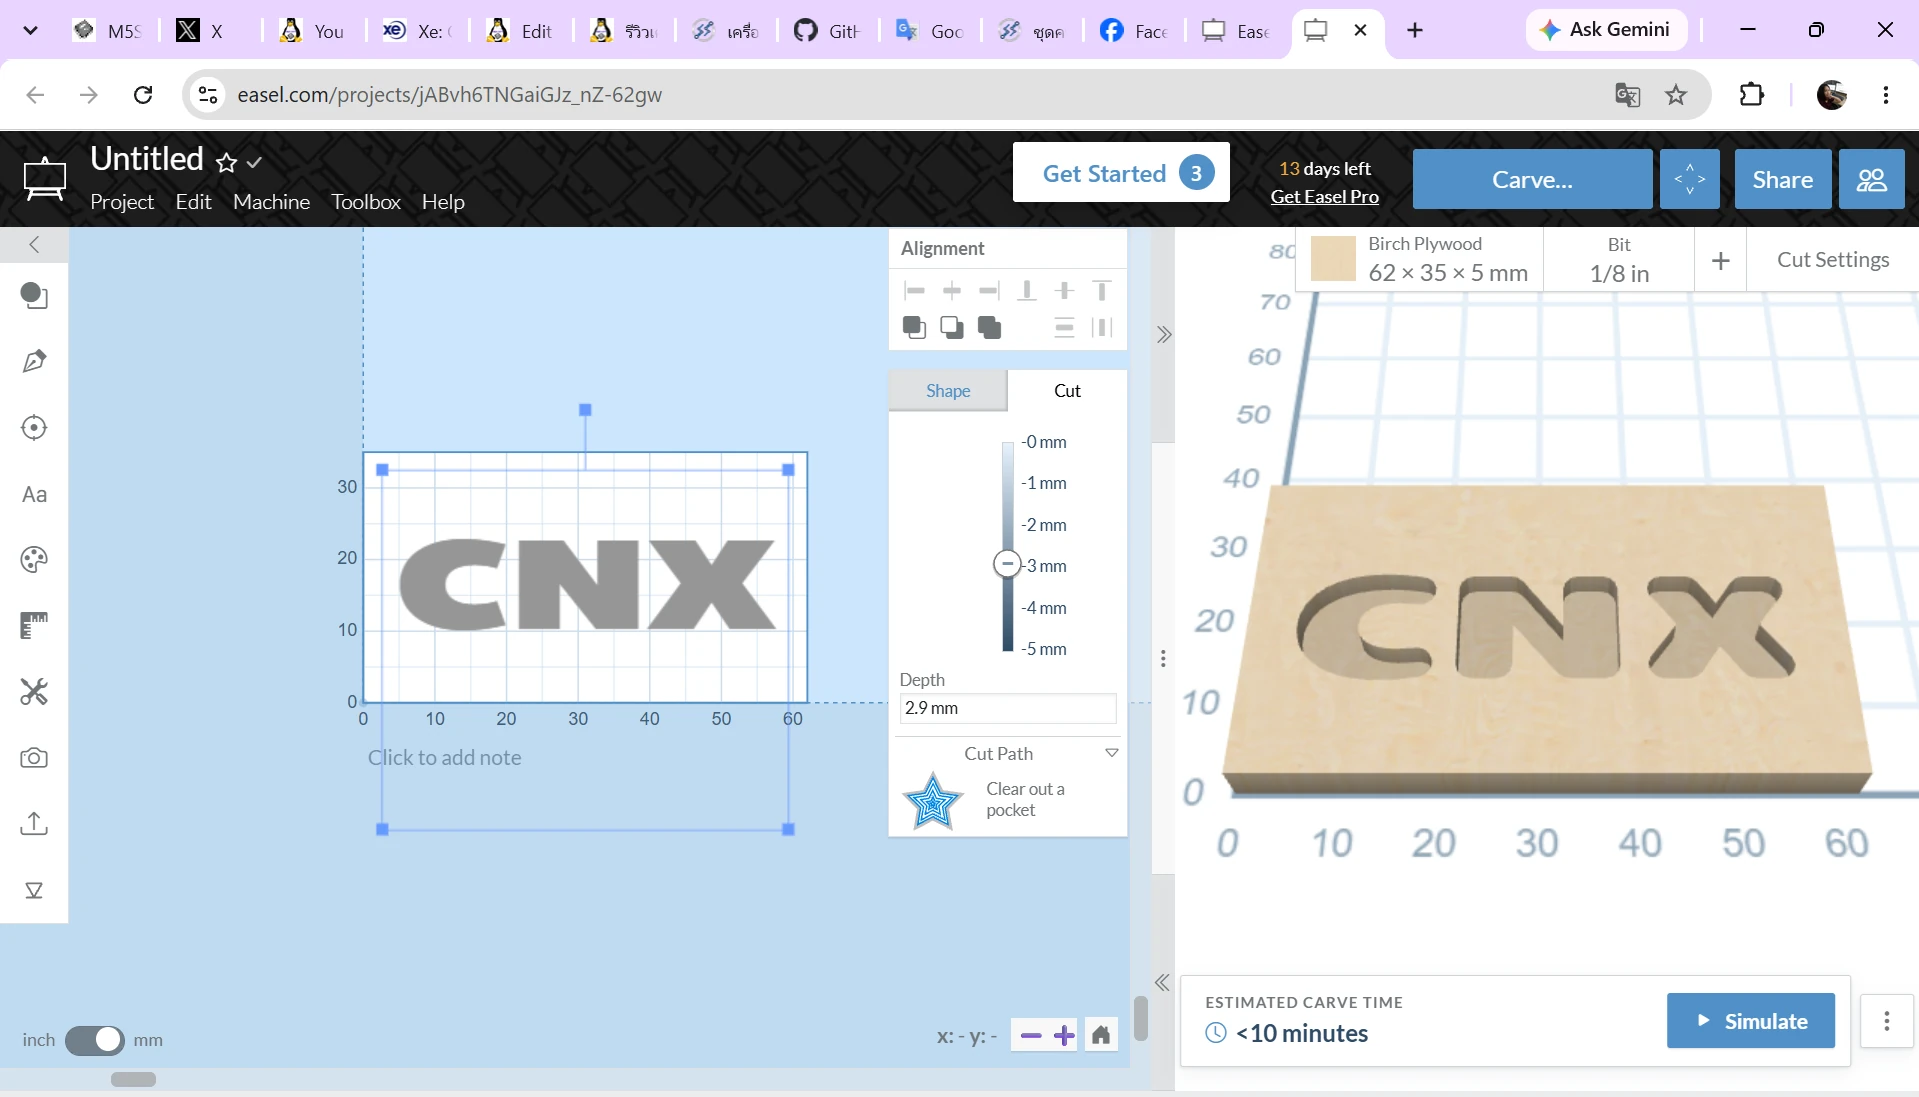Align selected objects to left edge
The image size is (1919, 1097).
[914, 291]
